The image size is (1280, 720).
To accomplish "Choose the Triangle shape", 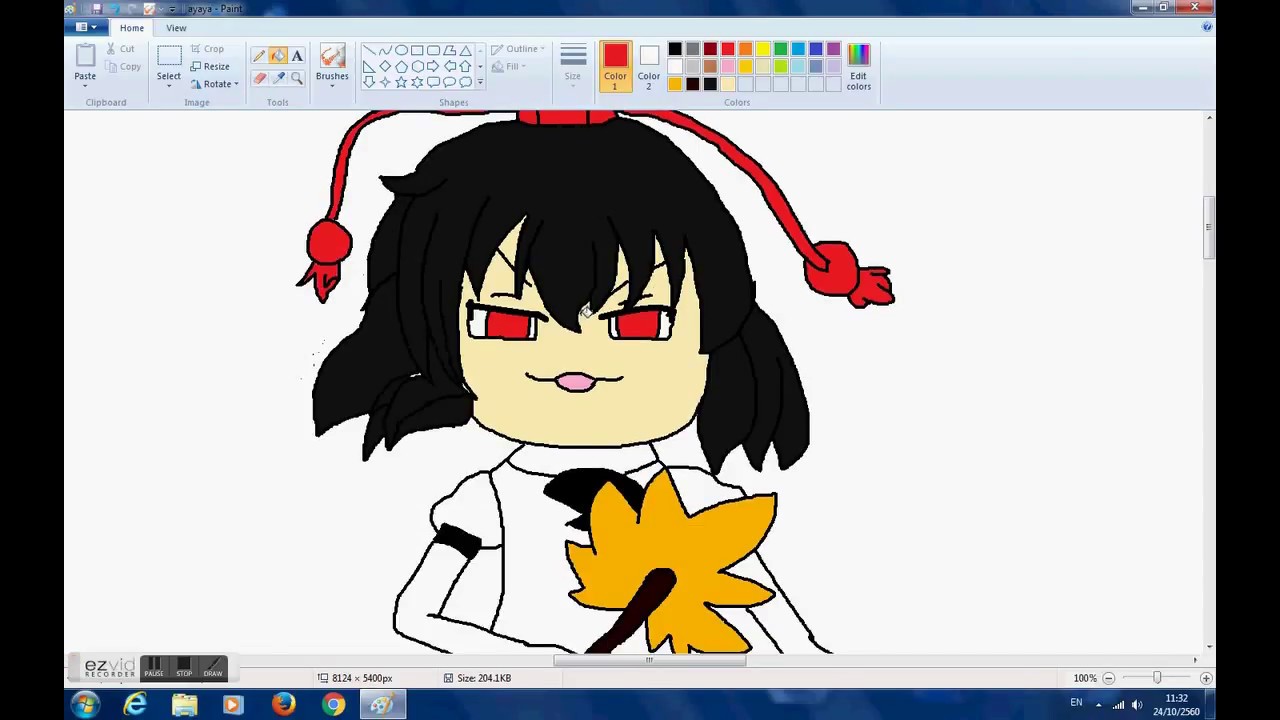I will coord(465,51).
